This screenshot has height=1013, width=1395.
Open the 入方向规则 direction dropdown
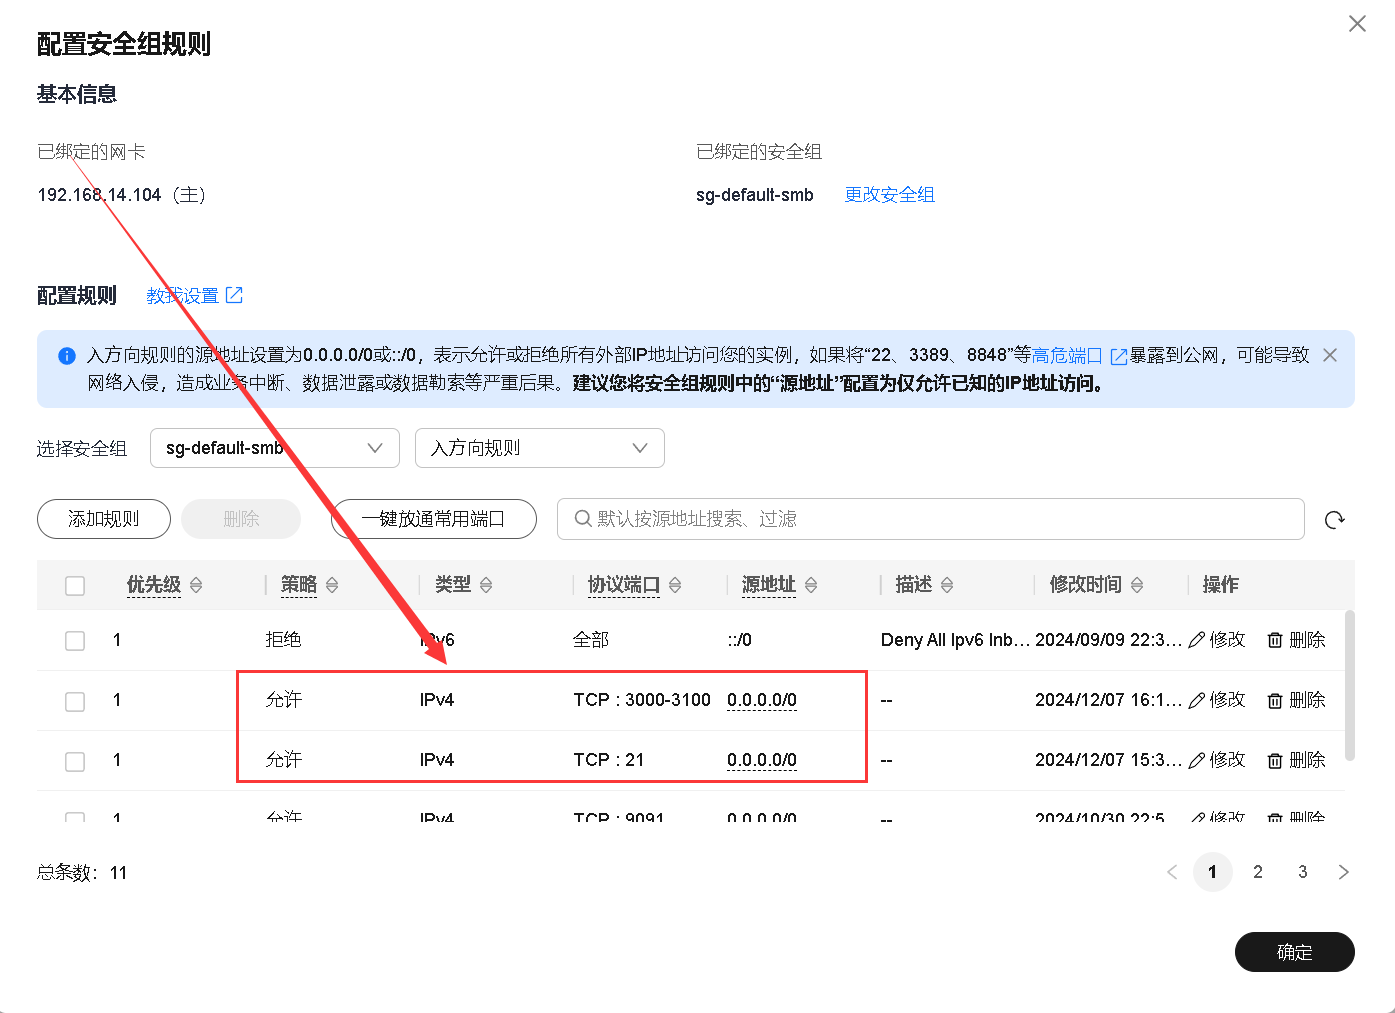539,447
